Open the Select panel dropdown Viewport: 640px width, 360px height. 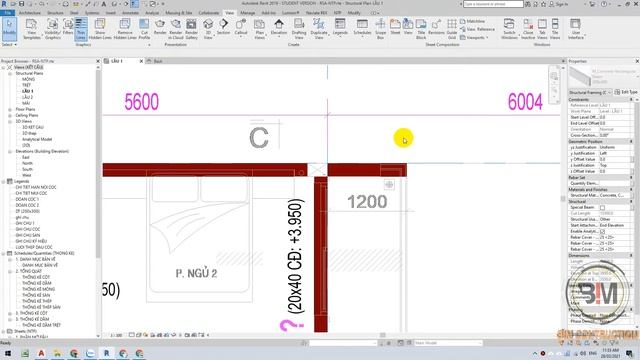(x=9, y=44)
